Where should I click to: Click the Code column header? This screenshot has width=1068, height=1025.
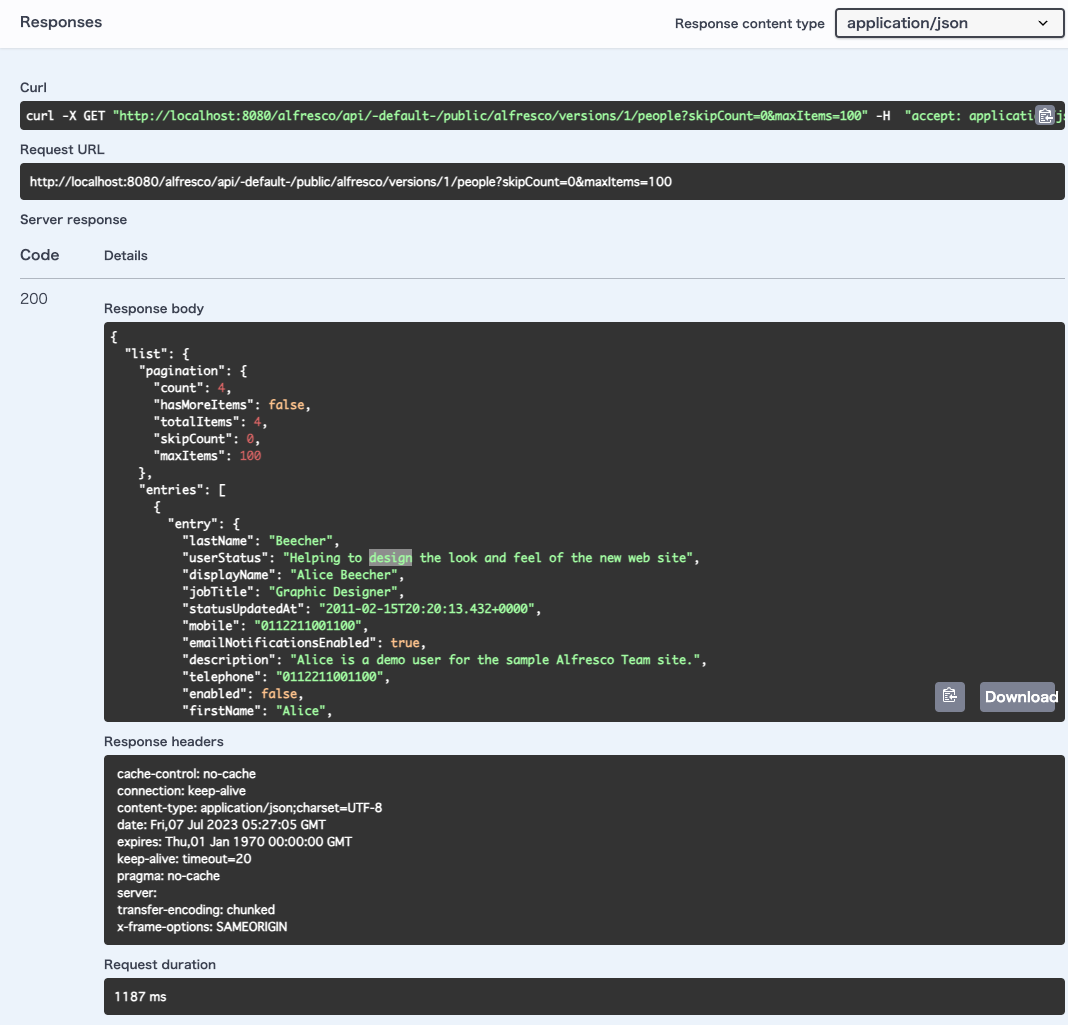coord(39,255)
